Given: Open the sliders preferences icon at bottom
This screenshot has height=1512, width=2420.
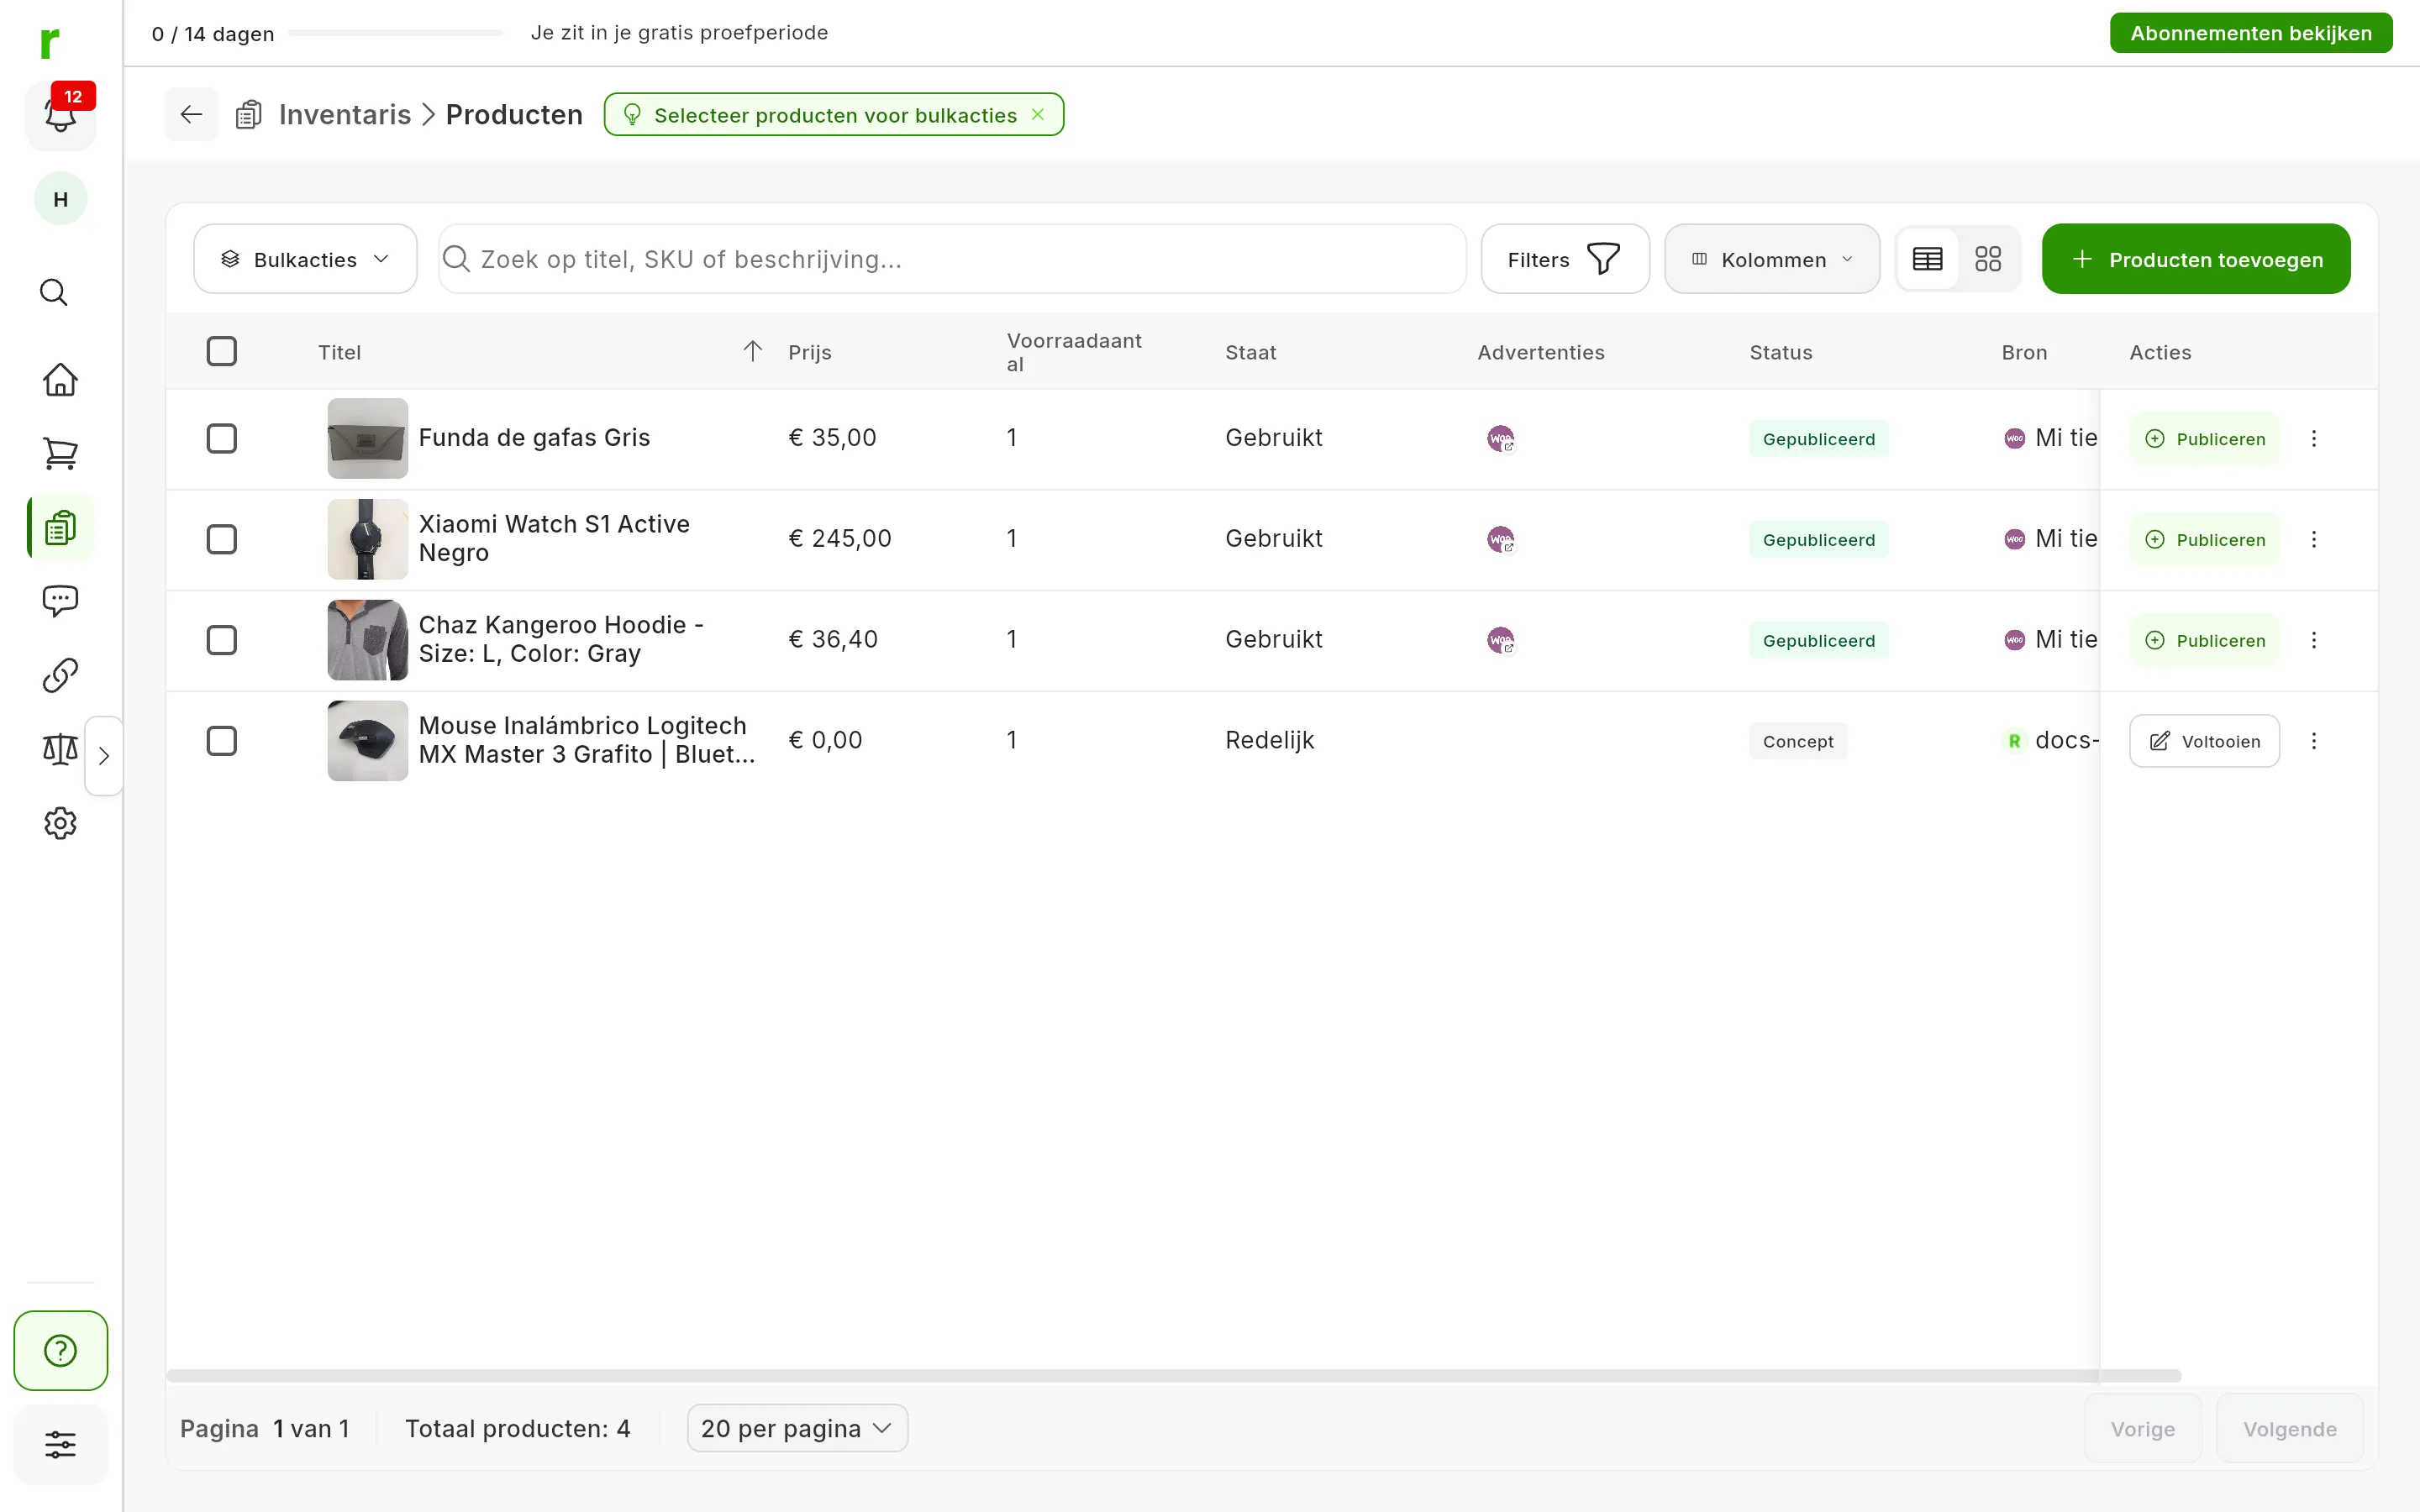Looking at the screenshot, I should 61,1444.
